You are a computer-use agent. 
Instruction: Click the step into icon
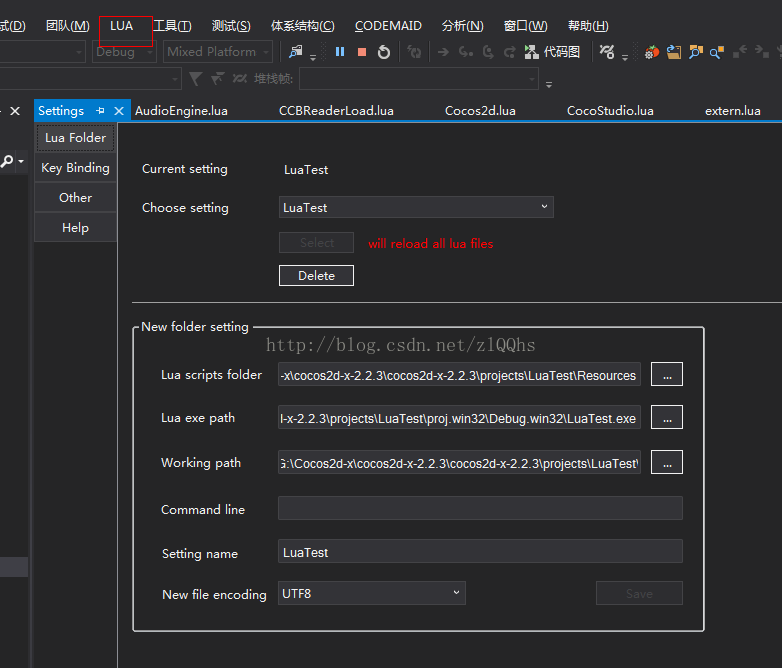coord(465,52)
